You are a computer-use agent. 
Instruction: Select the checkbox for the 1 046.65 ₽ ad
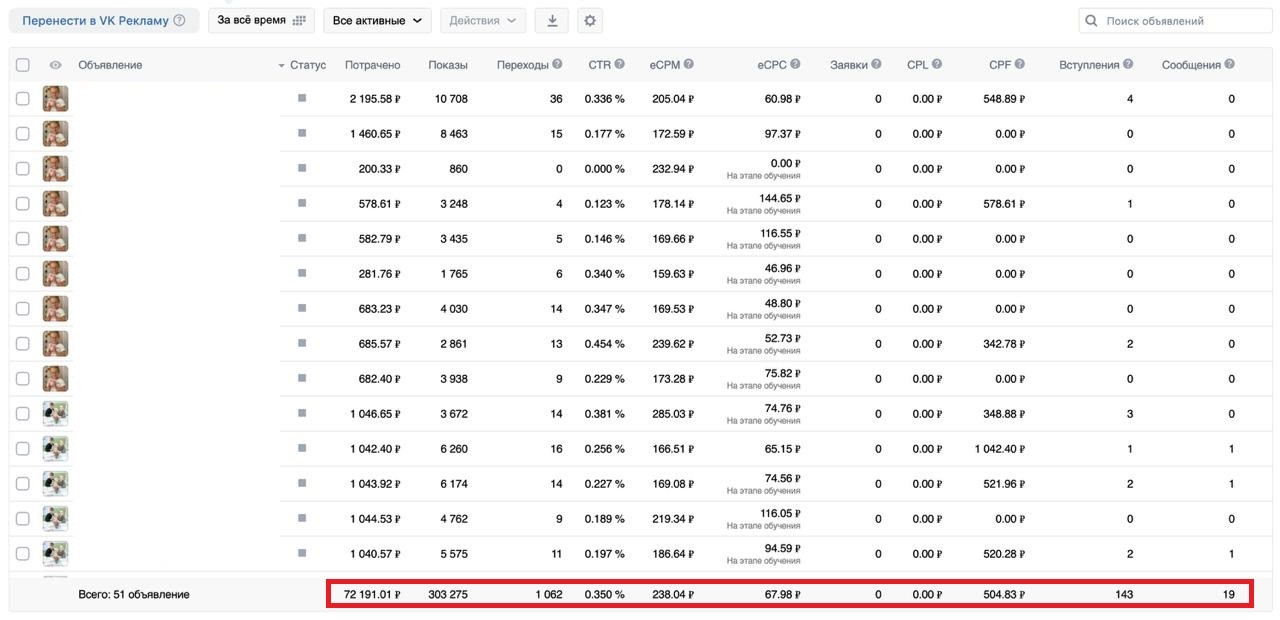click(22, 414)
